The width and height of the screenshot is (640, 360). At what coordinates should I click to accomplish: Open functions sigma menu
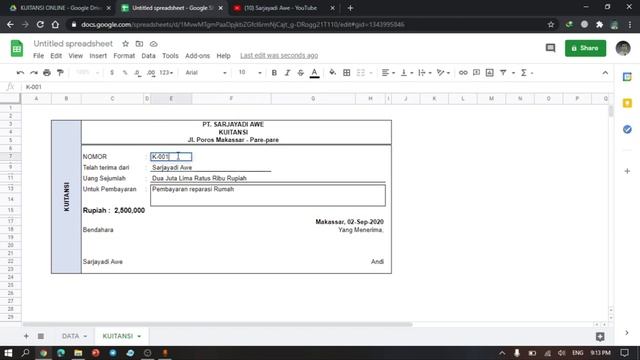[524, 73]
